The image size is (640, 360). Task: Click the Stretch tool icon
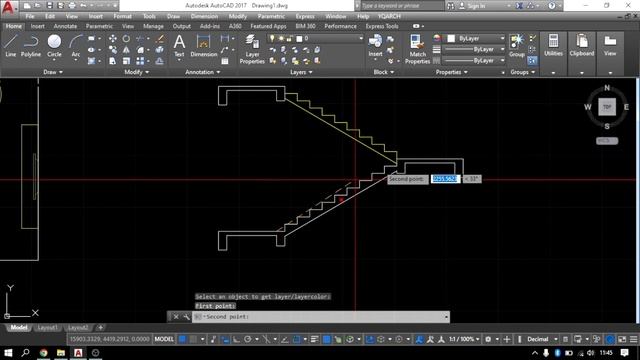click(x=113, y=61)
